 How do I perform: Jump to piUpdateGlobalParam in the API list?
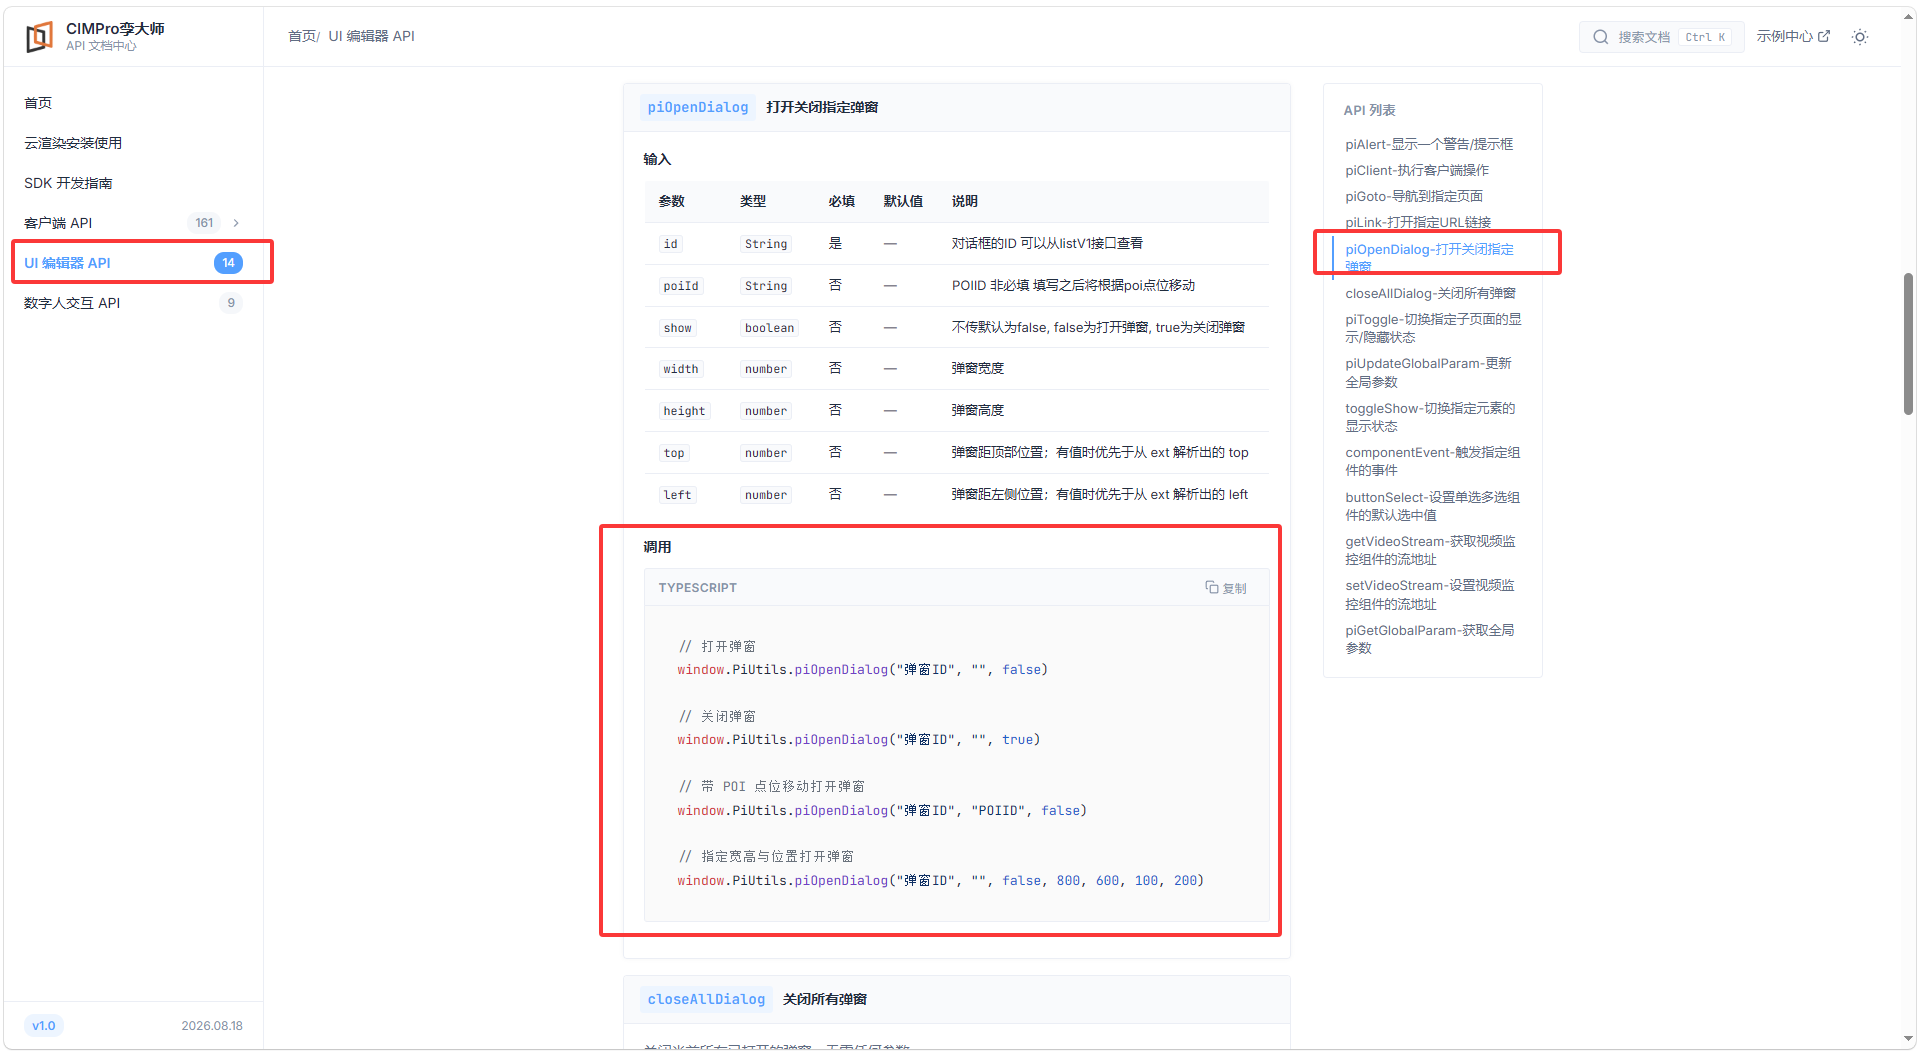[1428, 372]
